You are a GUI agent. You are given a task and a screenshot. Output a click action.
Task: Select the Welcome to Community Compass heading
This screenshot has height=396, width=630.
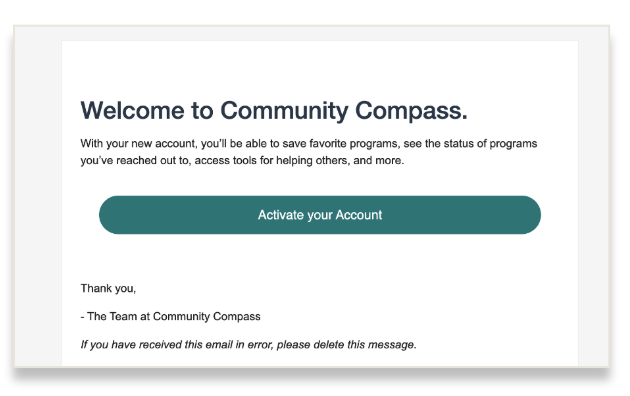pyautogui.click(x=274, y=110)
